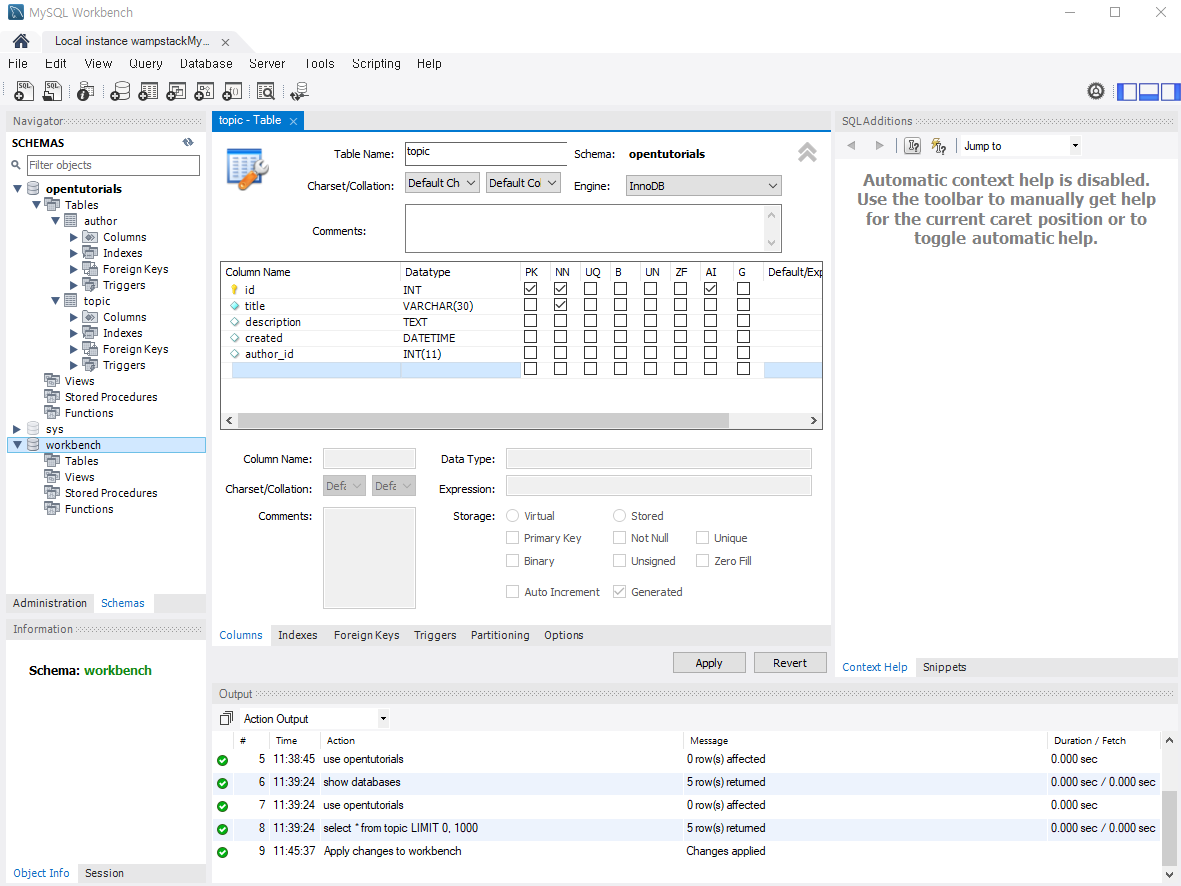
Task: Click the horizontal scrollbar of column grid
Action: tap(483, 420)
